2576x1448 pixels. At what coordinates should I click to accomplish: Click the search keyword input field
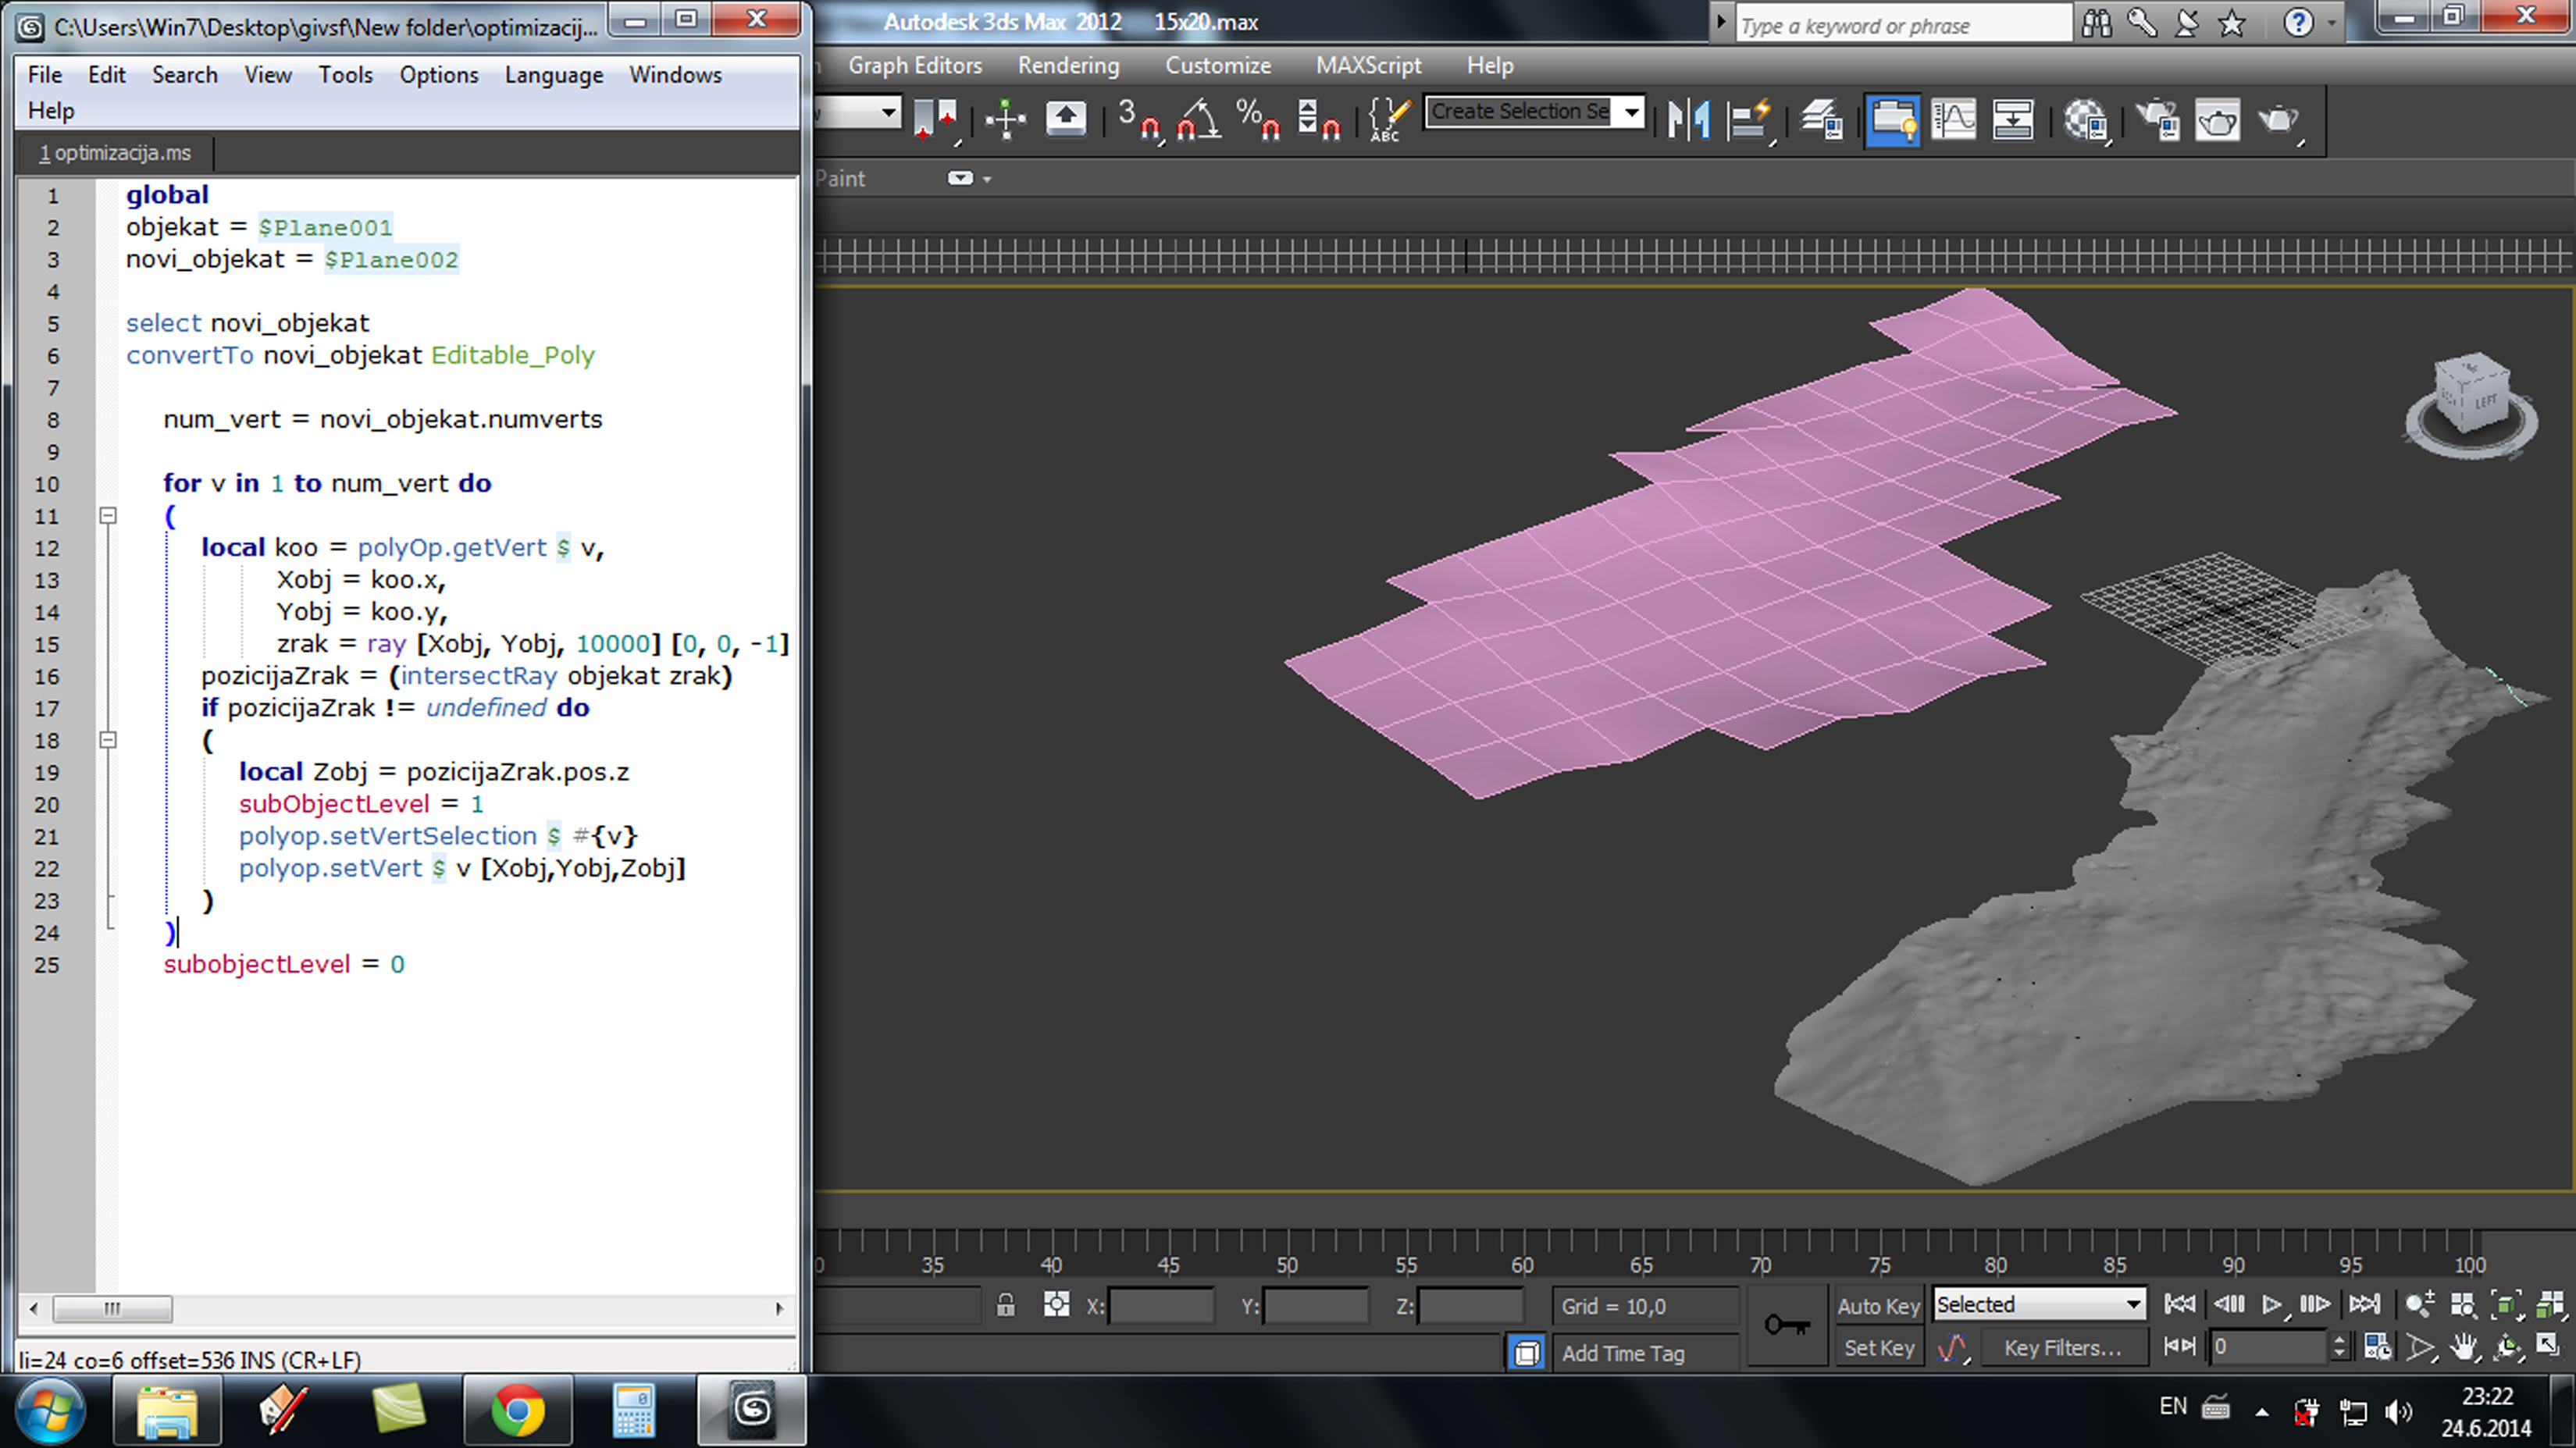click(x=1904, y=25)
